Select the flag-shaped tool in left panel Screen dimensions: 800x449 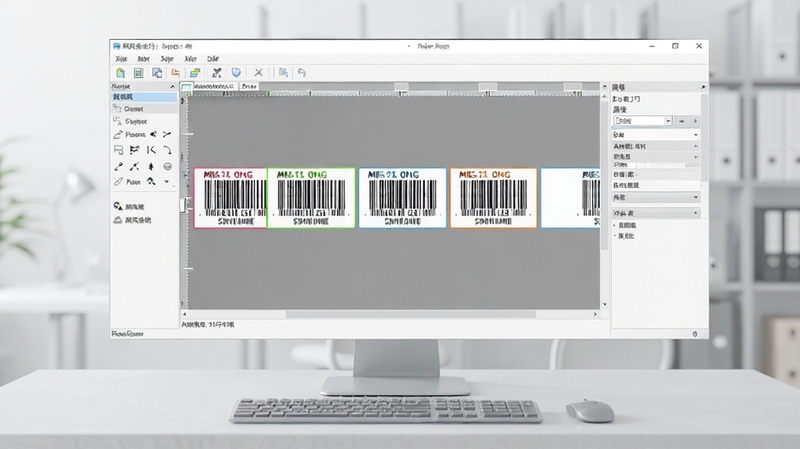tap(135, 150)
